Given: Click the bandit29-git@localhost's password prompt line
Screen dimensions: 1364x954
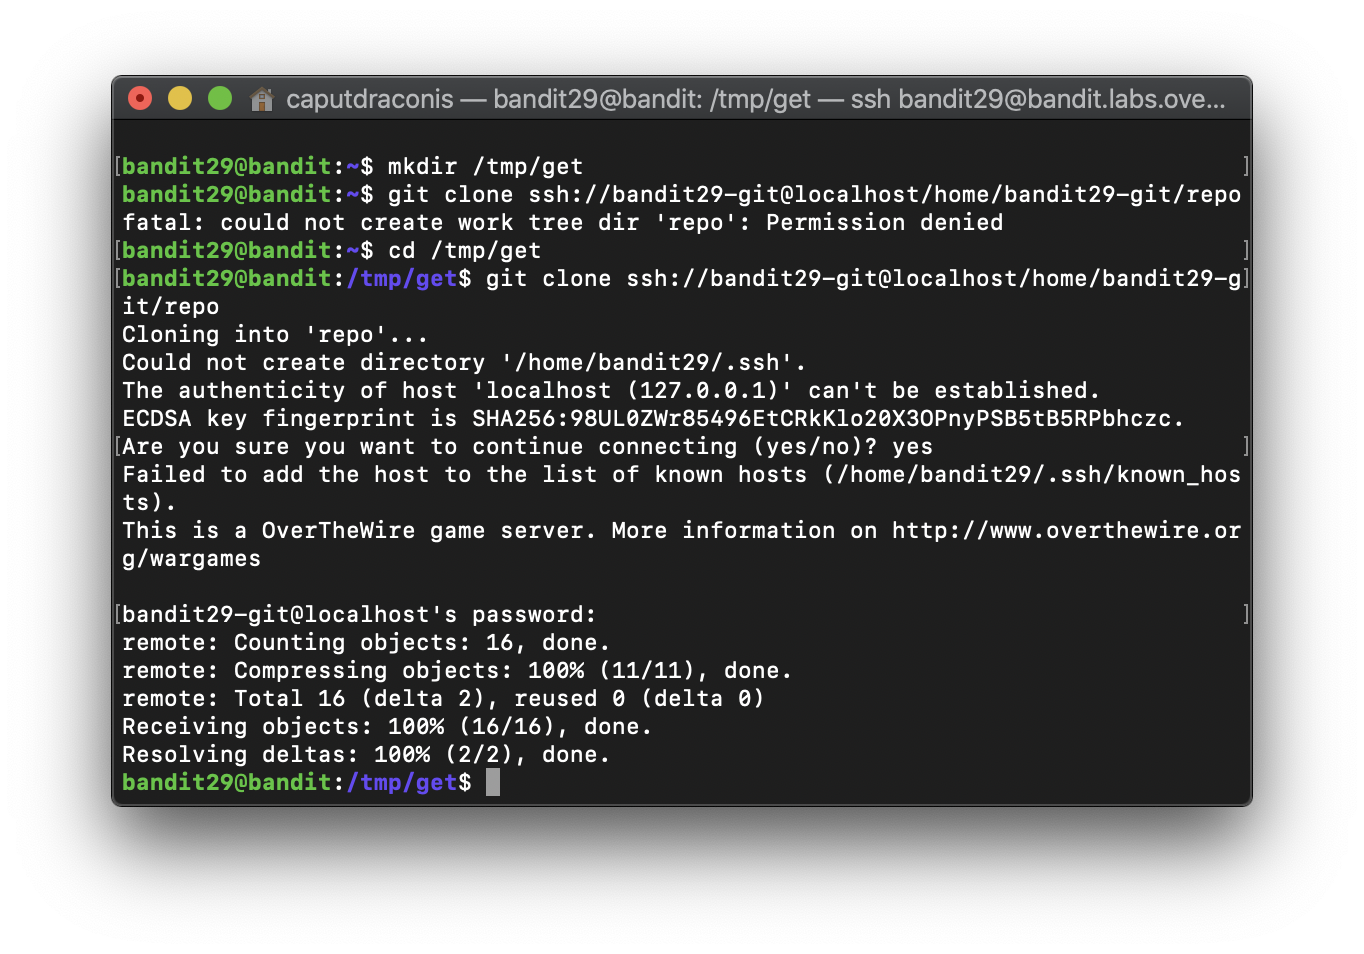Looking at the screenshot, I should (x=359, y=614).
